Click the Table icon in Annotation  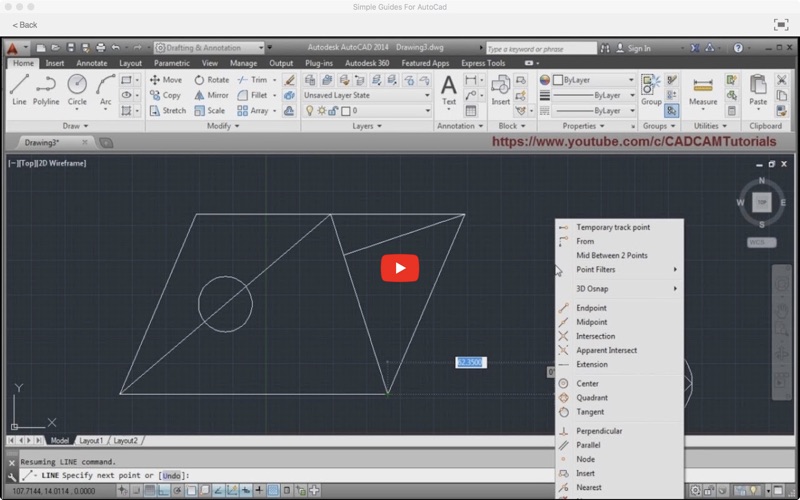click(470, 111)
